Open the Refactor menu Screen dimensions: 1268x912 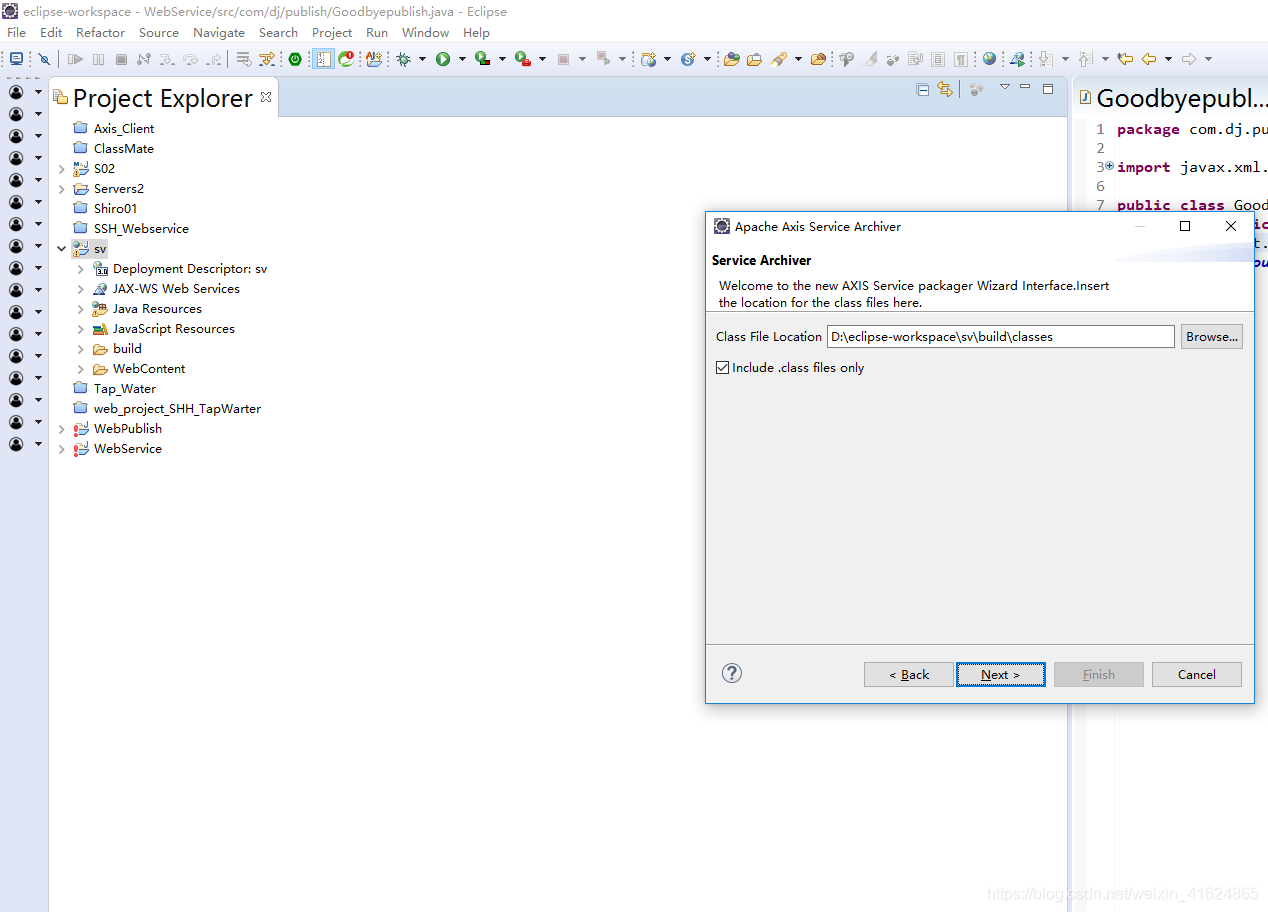[x=101, y=32]
